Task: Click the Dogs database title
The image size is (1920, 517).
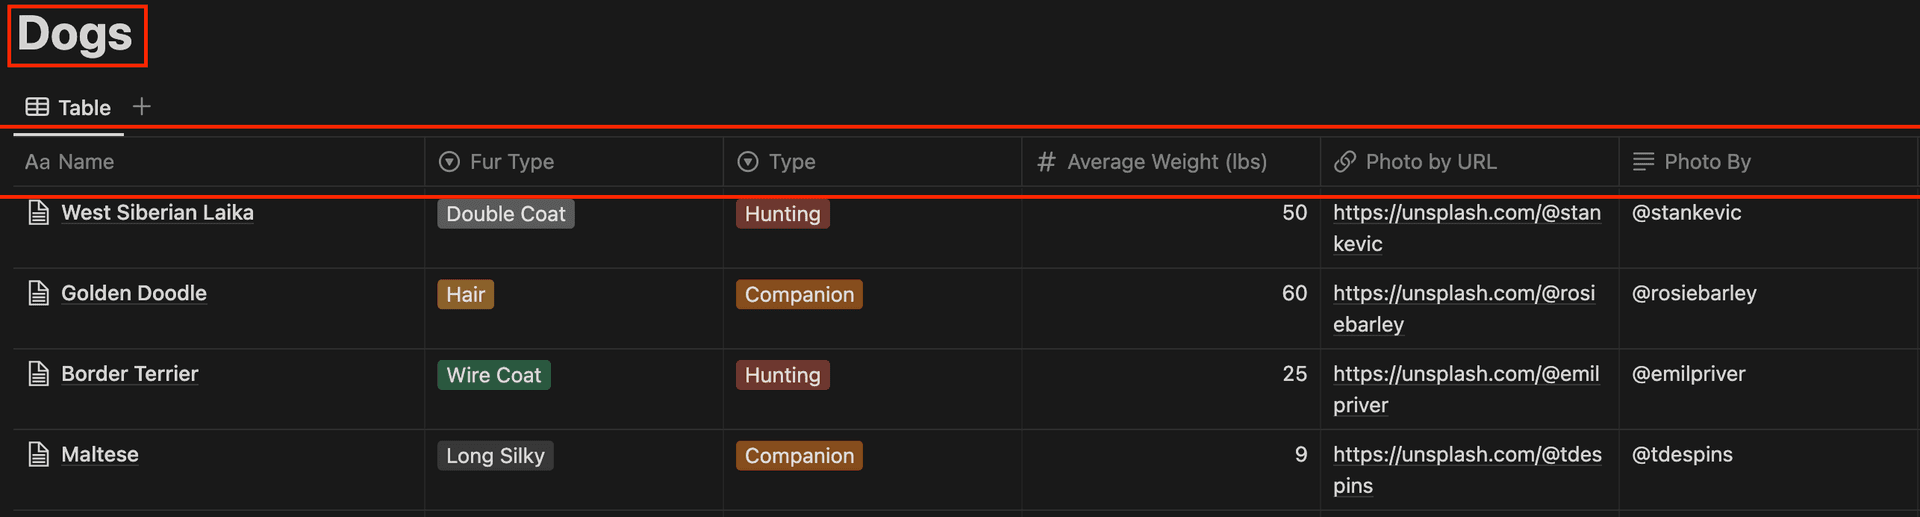Action: click(75, 35)
